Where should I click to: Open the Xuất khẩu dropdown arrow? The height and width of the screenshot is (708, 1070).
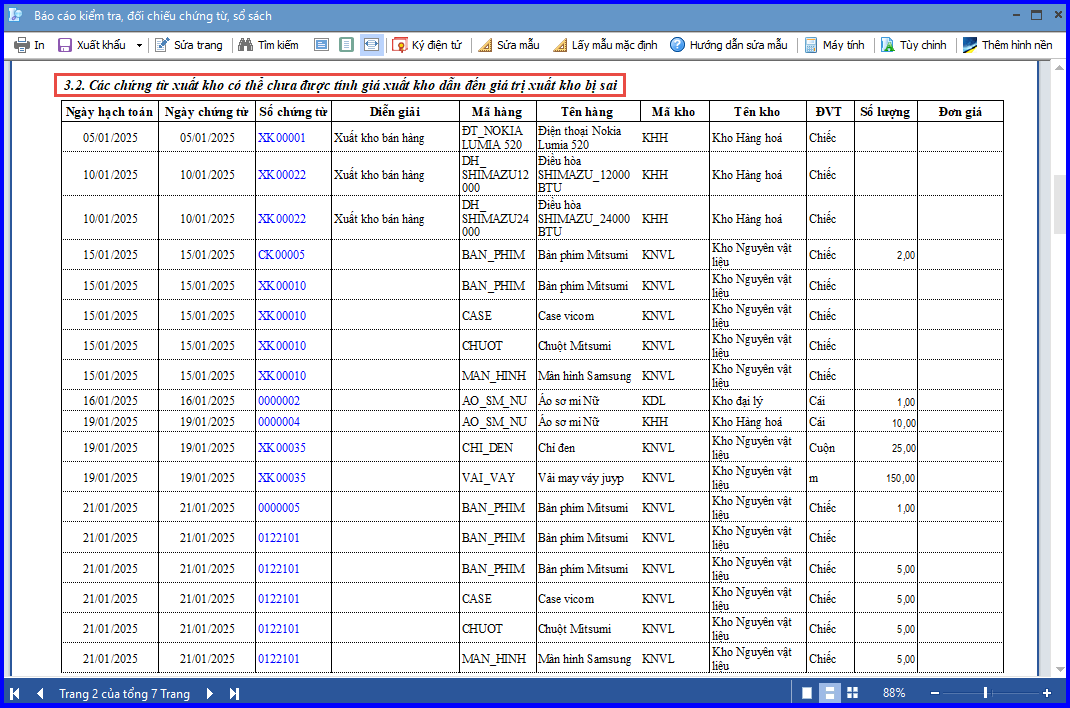coord(139,45)
